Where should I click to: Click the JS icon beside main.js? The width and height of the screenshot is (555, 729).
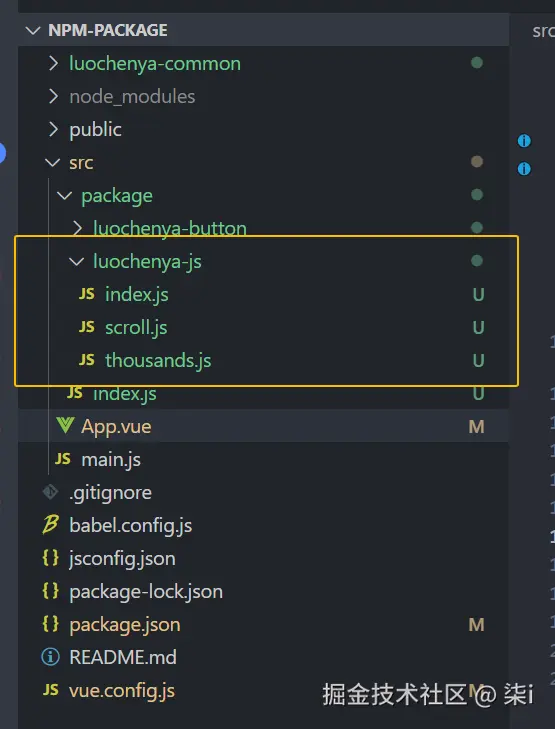(63, 459)
